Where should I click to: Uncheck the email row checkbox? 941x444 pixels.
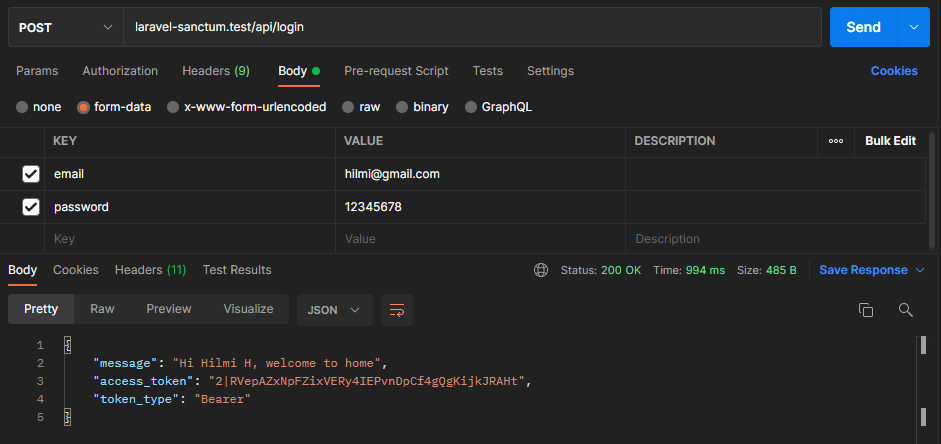[x=31, y=174]
